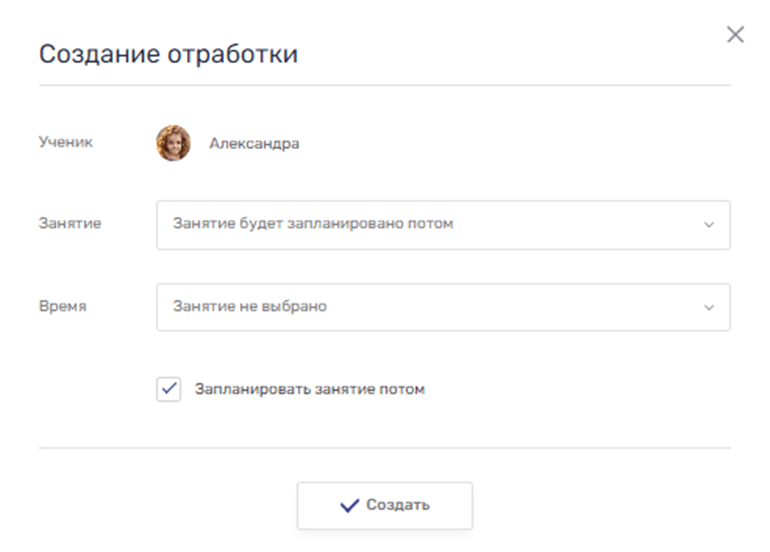Click text Занятие будет запланировано потом
Viewport: 770px width, 552px height.
312,224
